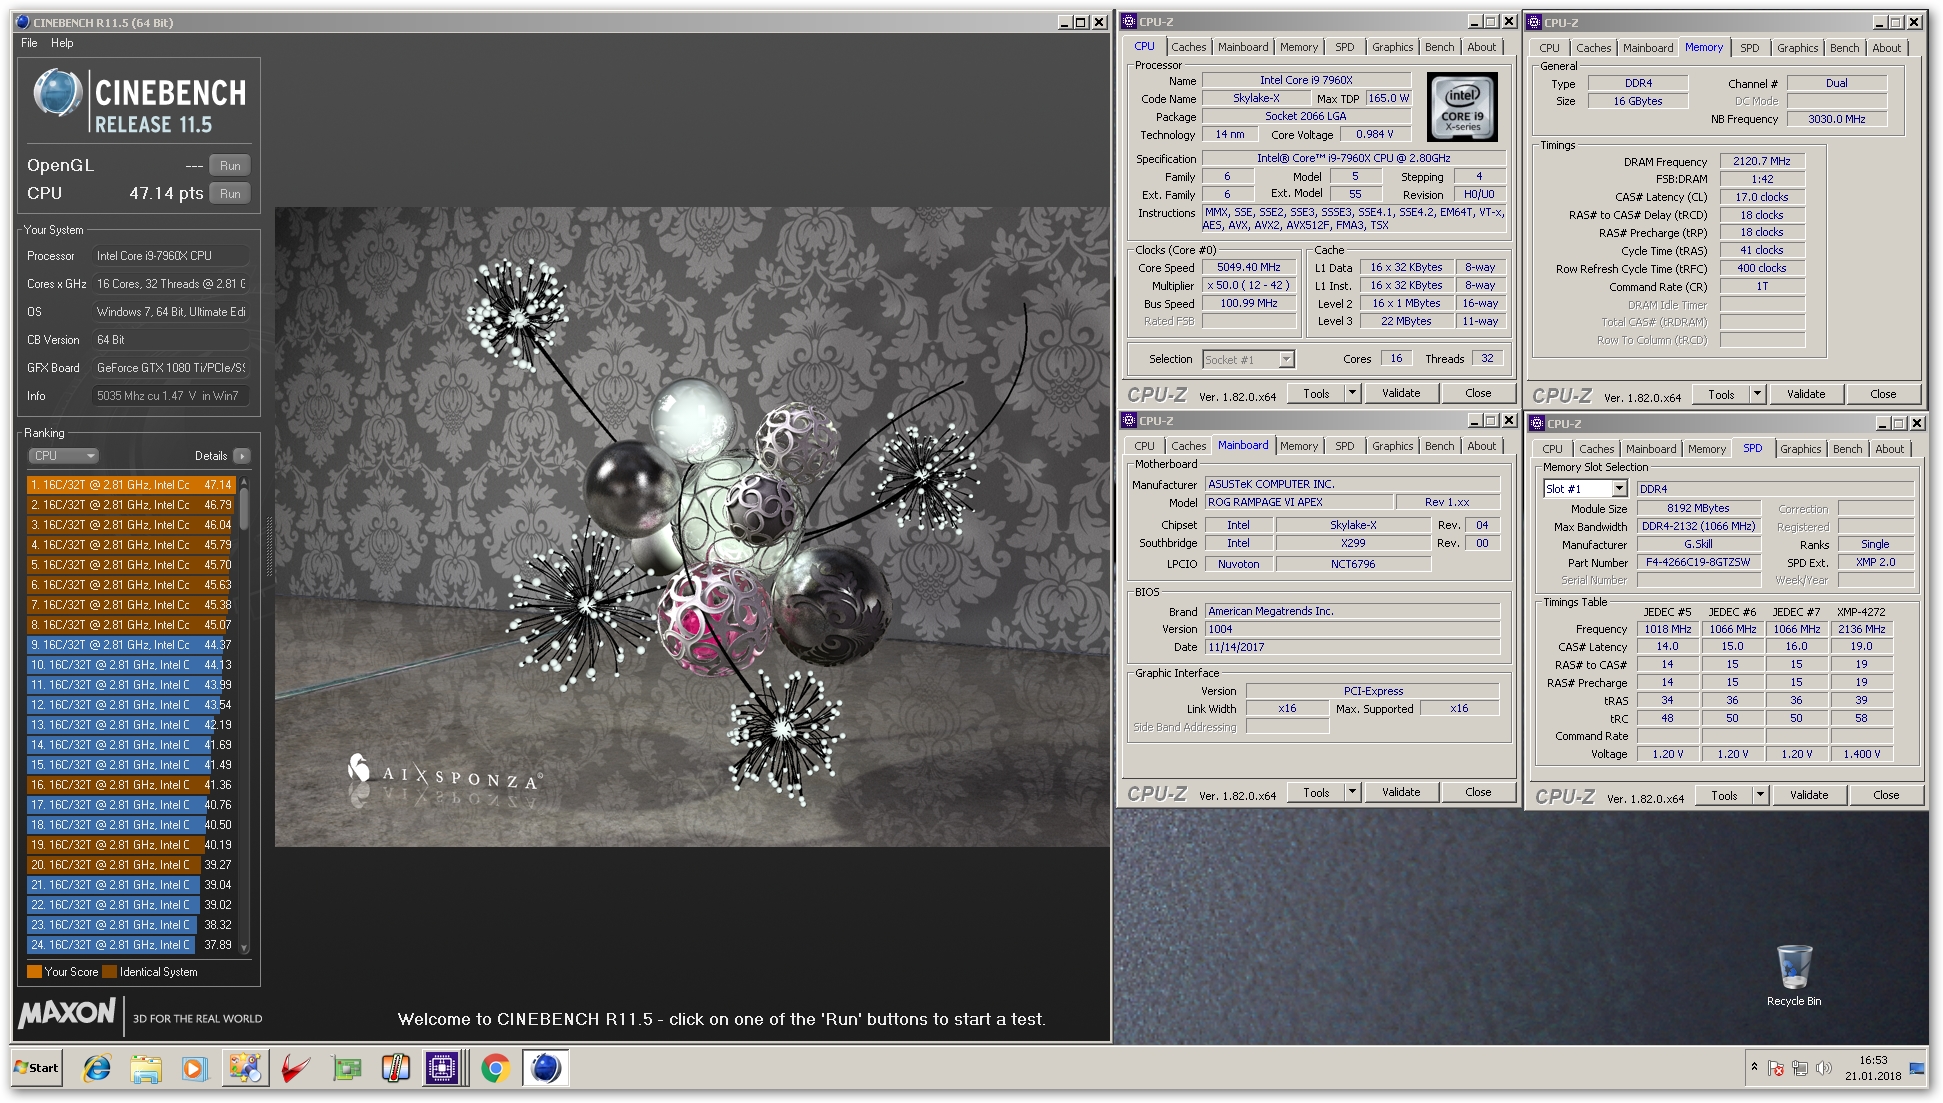The image size is (1943, 1103).
Task: Open Tools dropdown arrow in CPU-Z Memory window
Action: 1757,394
